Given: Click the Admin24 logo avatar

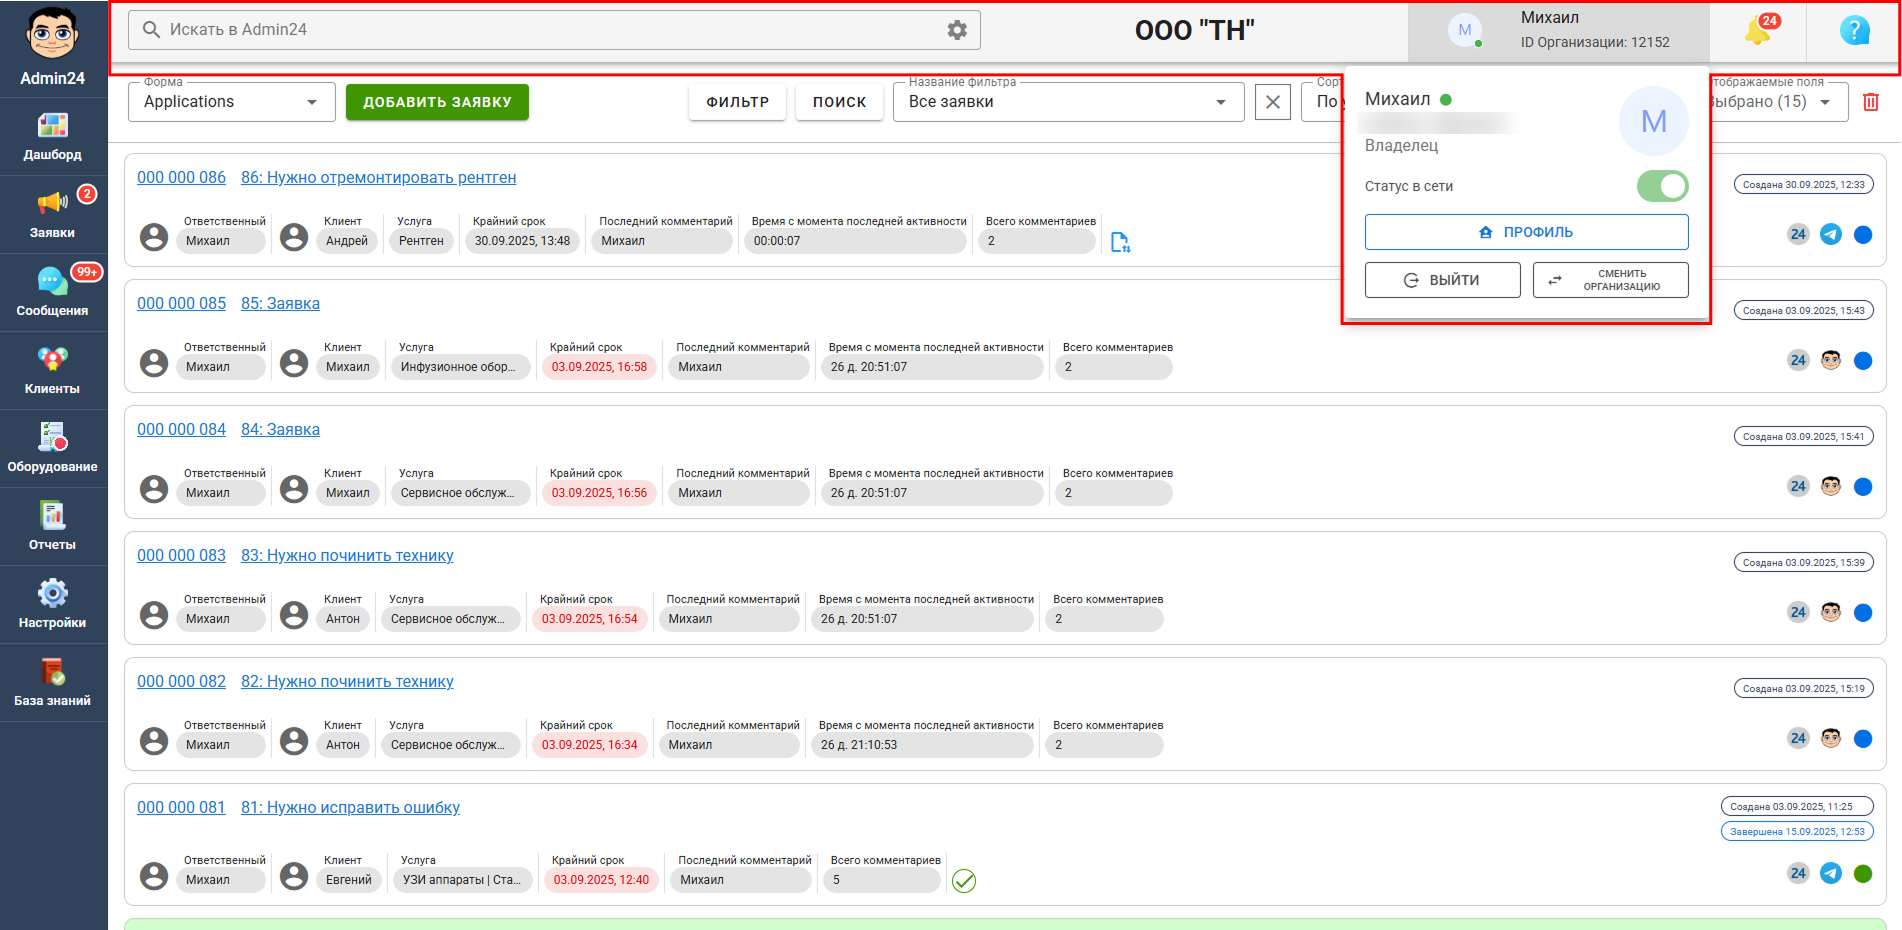Looking at the screenshot, I should 53,35.
